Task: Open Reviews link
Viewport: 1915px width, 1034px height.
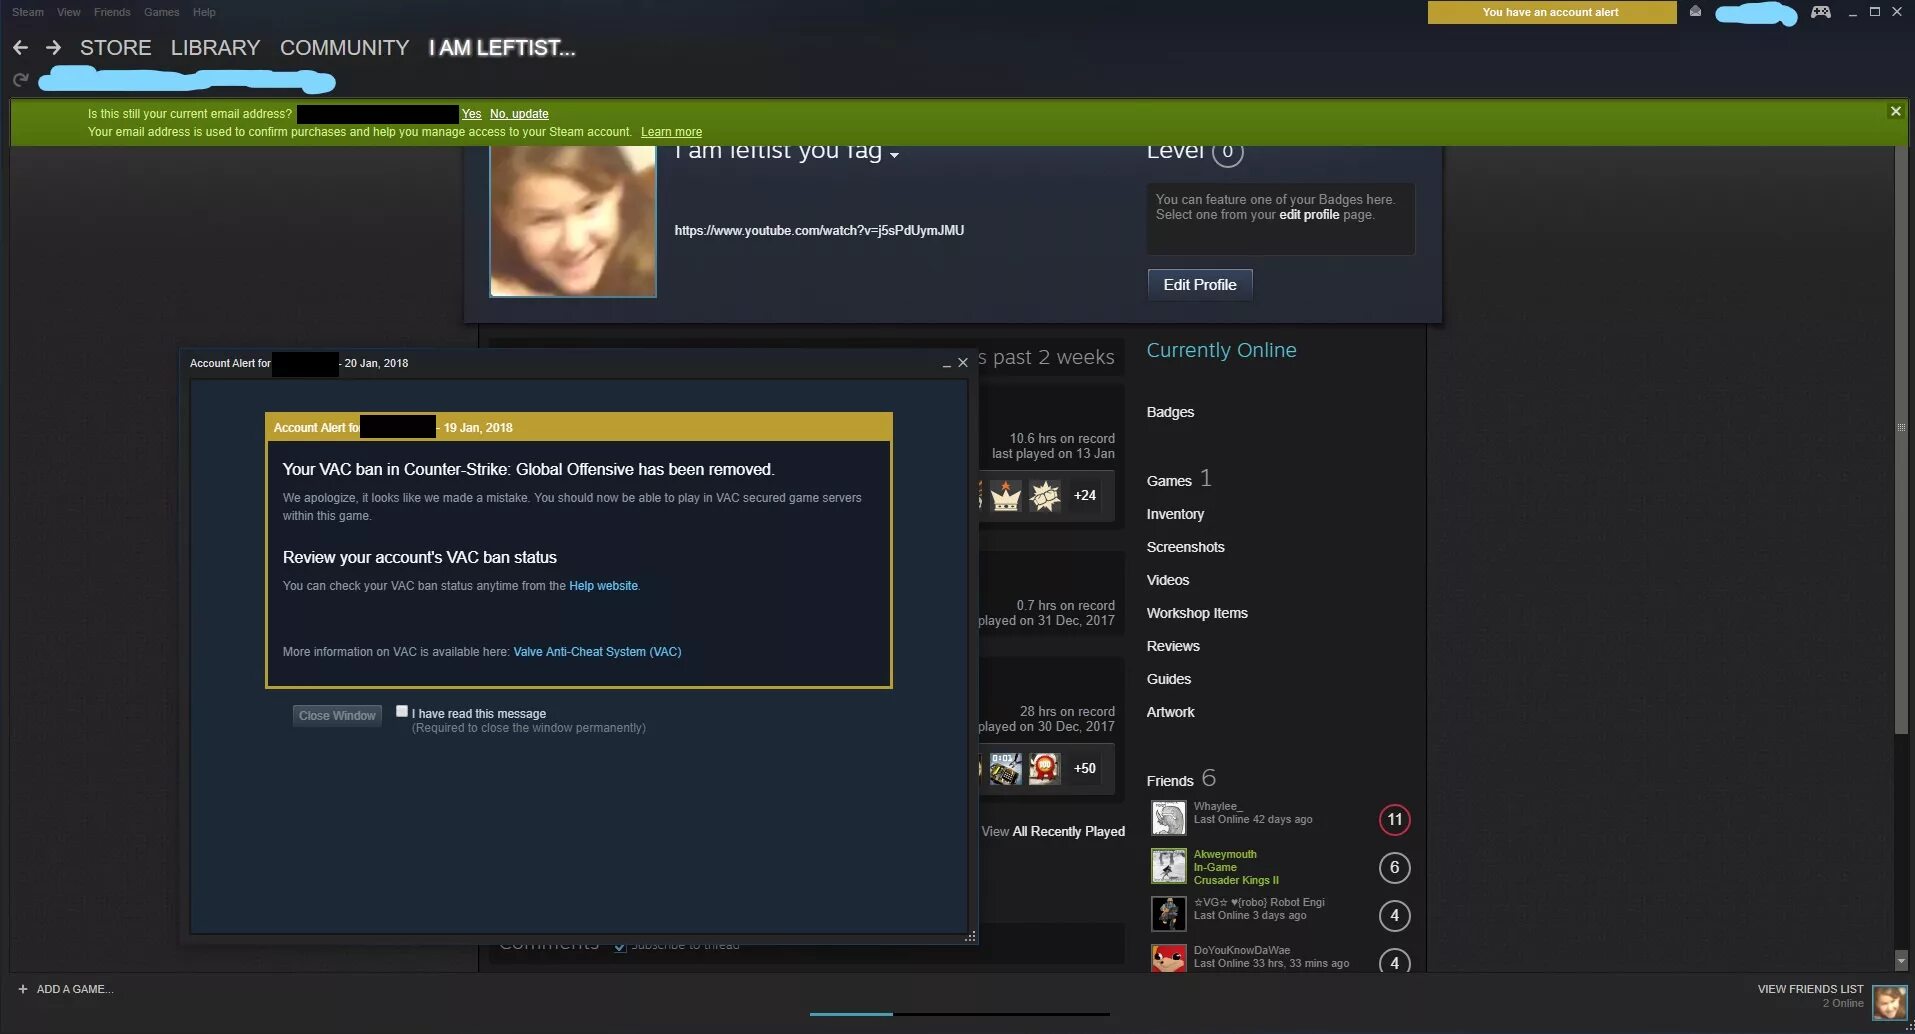Action: (x=1173, y=646)
